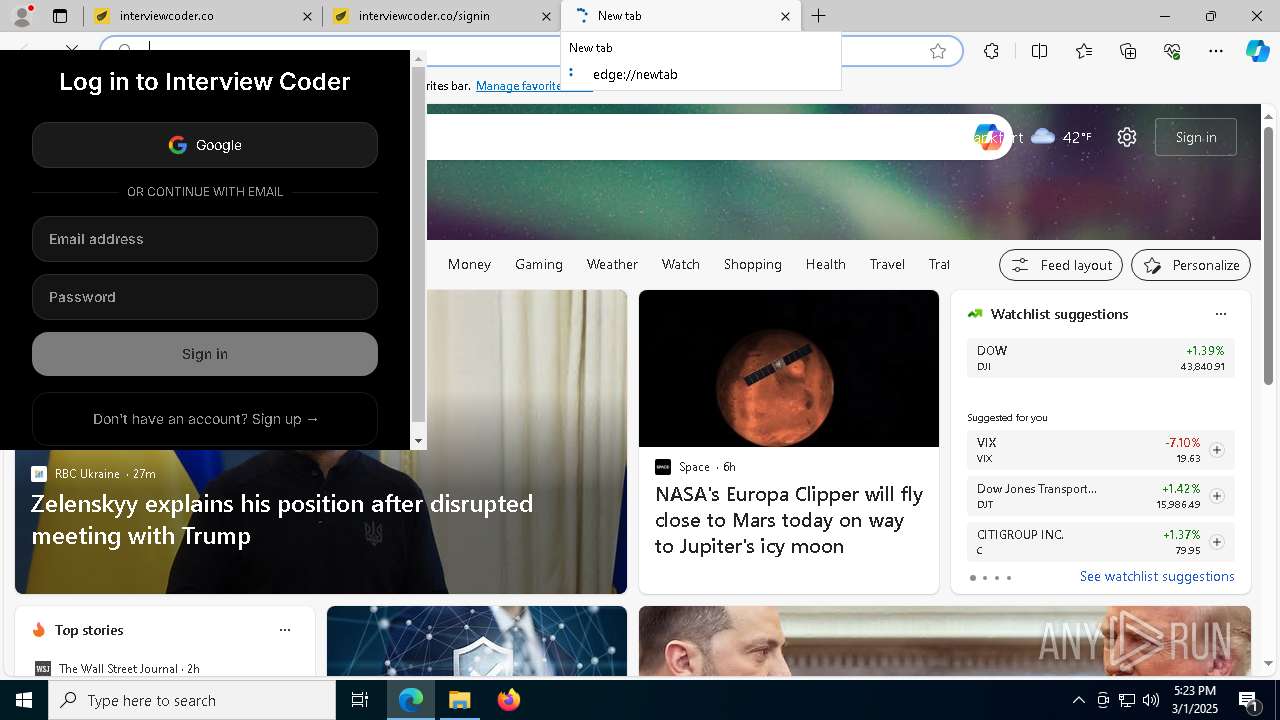Click the new tab plus button
This screenshot has width=1280, height=720.
818,16
